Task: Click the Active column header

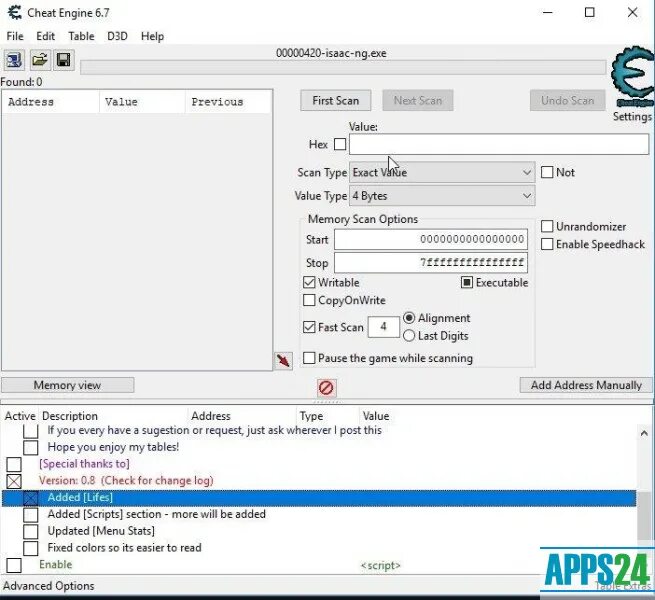Action: (20, 416)
